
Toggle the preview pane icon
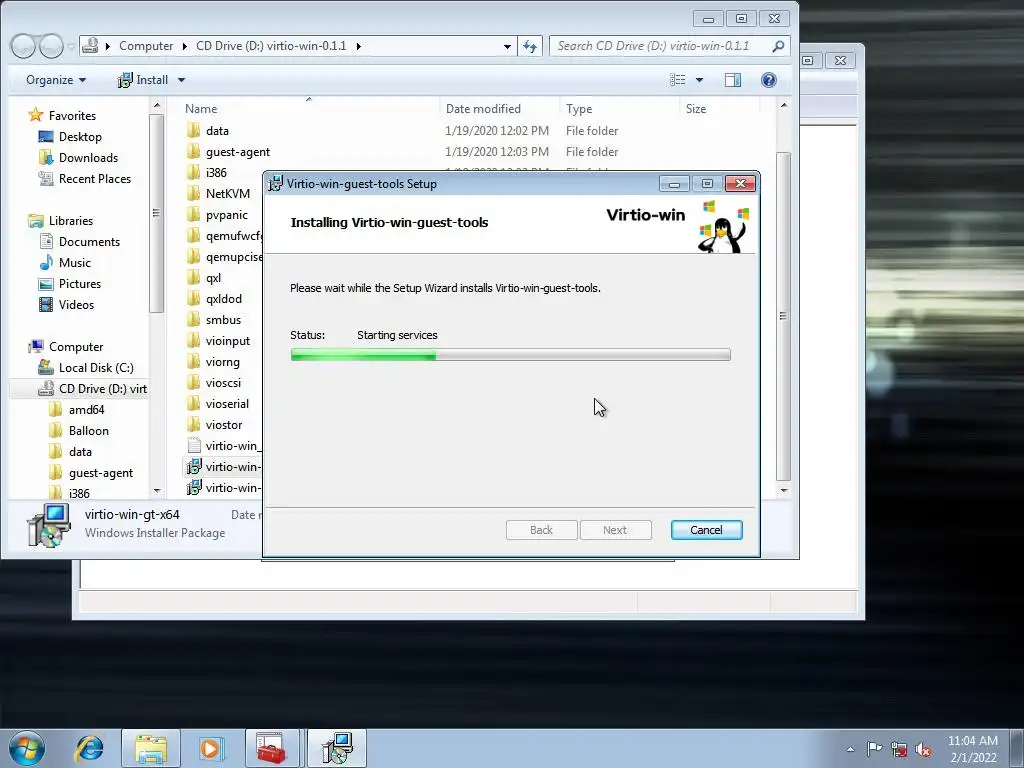pyautogui.click(x=733, y=80)
